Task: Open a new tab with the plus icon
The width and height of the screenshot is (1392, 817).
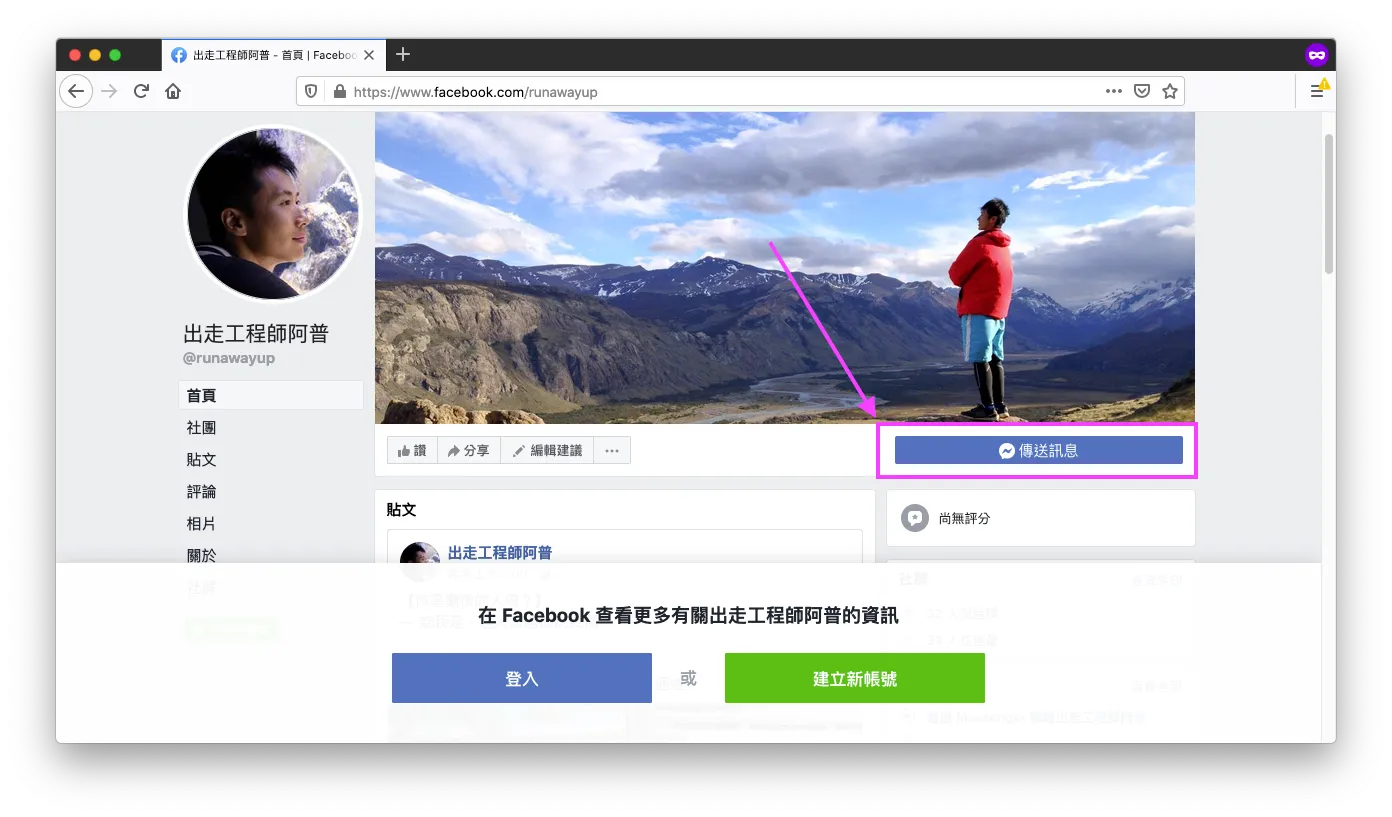Action: tap(403, 54)
